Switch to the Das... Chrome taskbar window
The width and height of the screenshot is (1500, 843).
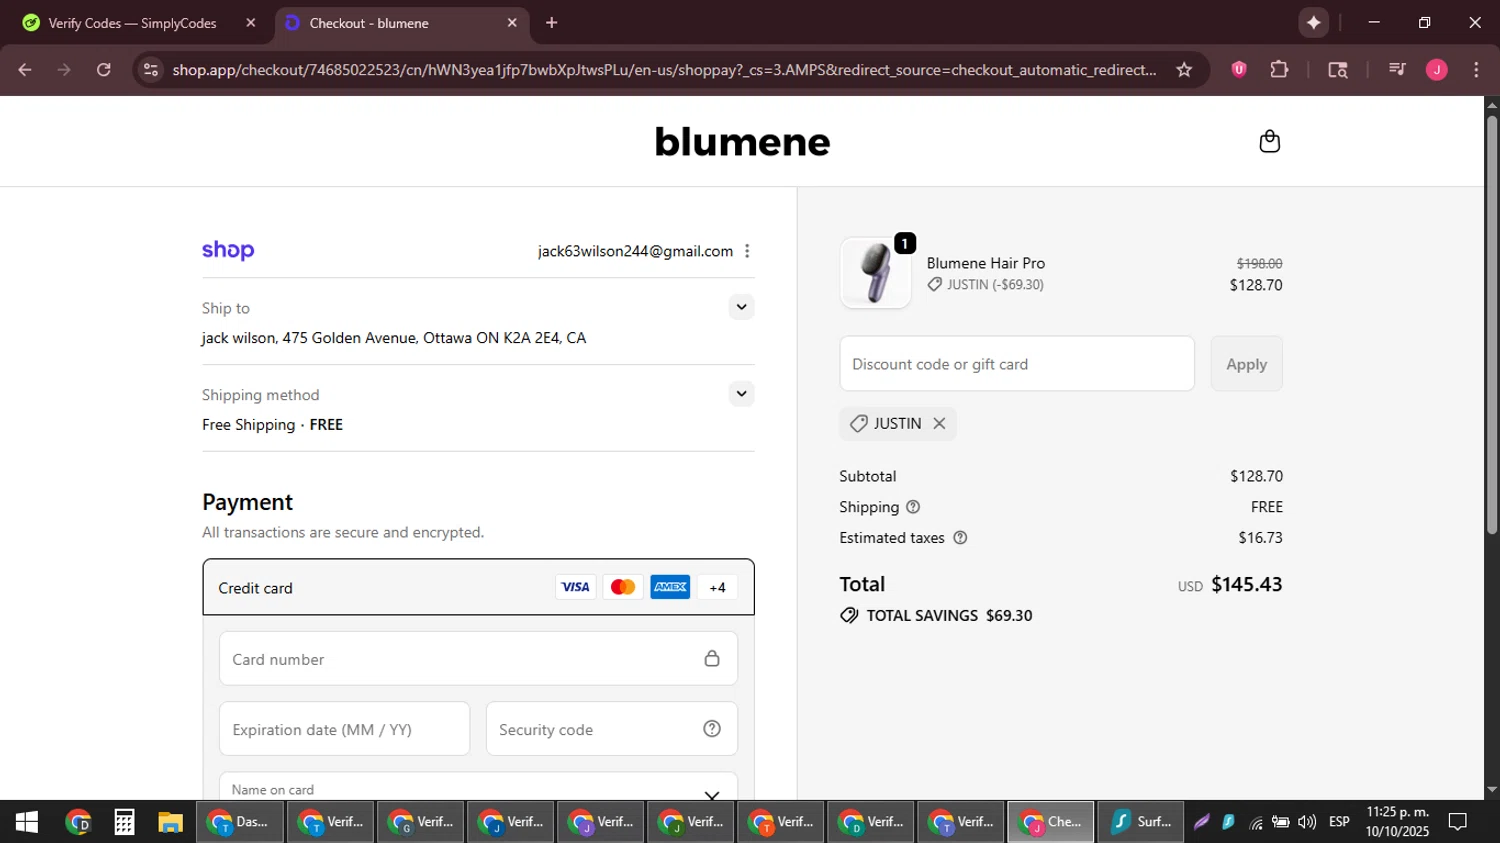[240, 822]
